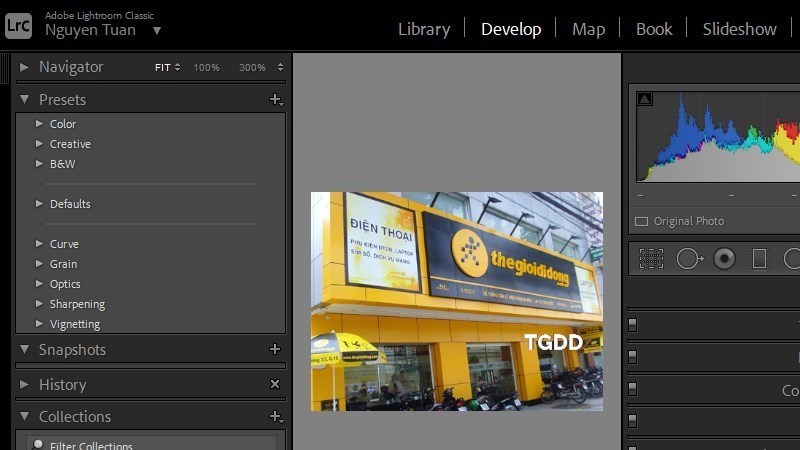The image size is (800, 450).
Task: Collapse the Presets panel
Action: click(x=24, y=99)
